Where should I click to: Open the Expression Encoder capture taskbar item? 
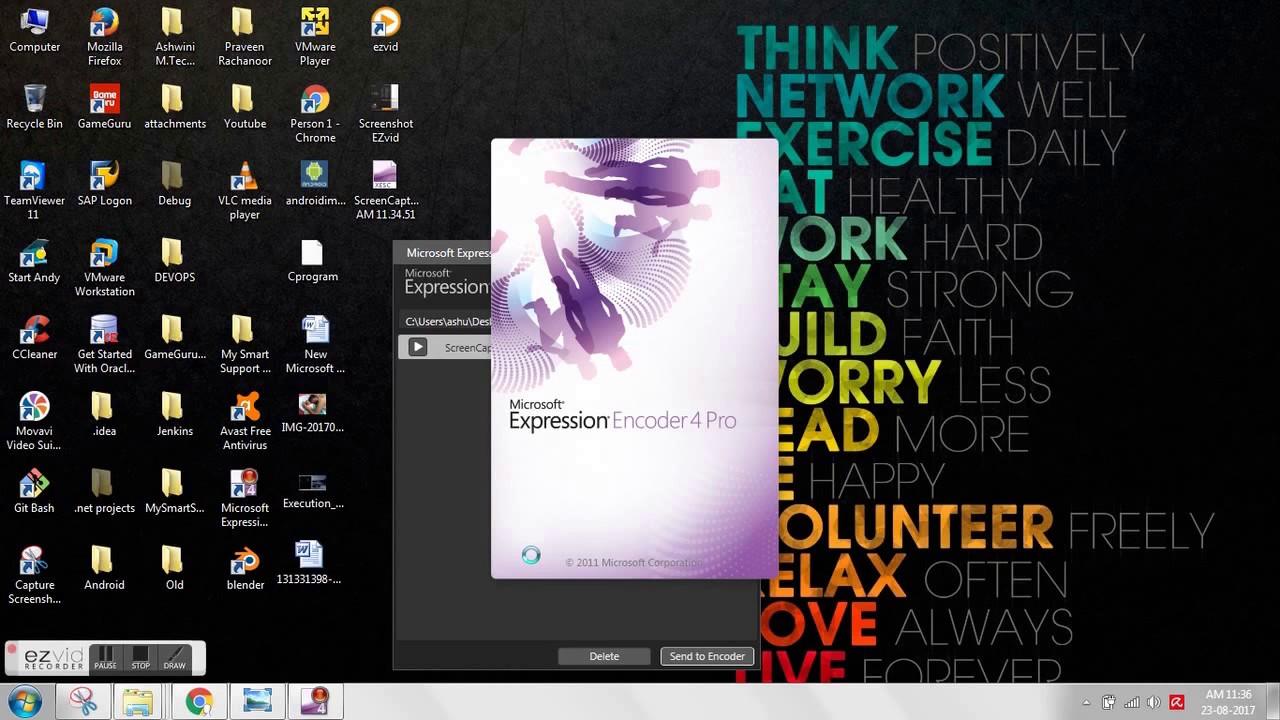(316, 701)
